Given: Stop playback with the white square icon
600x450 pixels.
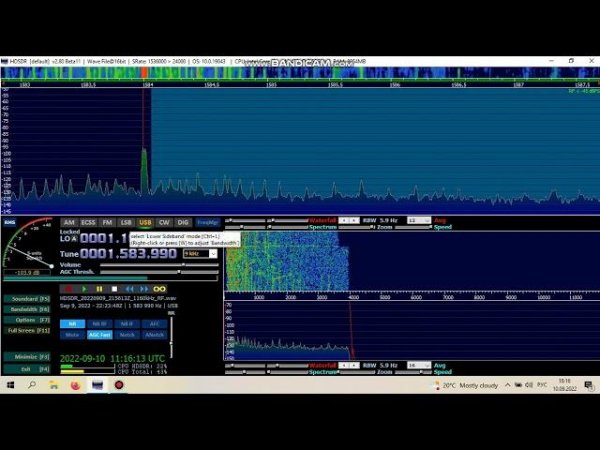Looking at the screenshot, I should point(114,289).
